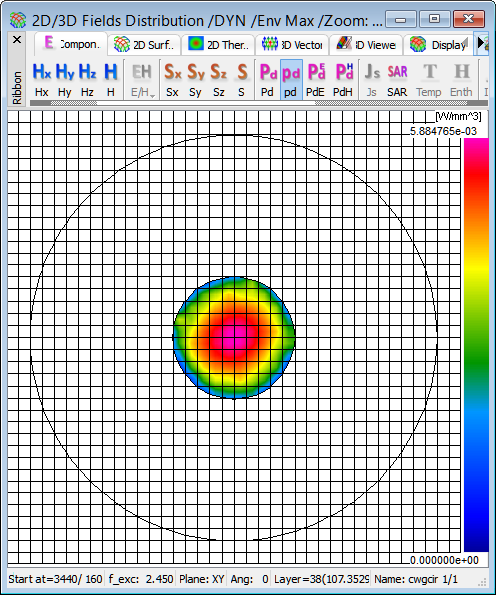Show total H field magnitude
The width and height of the screenshot is (496, 595).
pos(110,79)
